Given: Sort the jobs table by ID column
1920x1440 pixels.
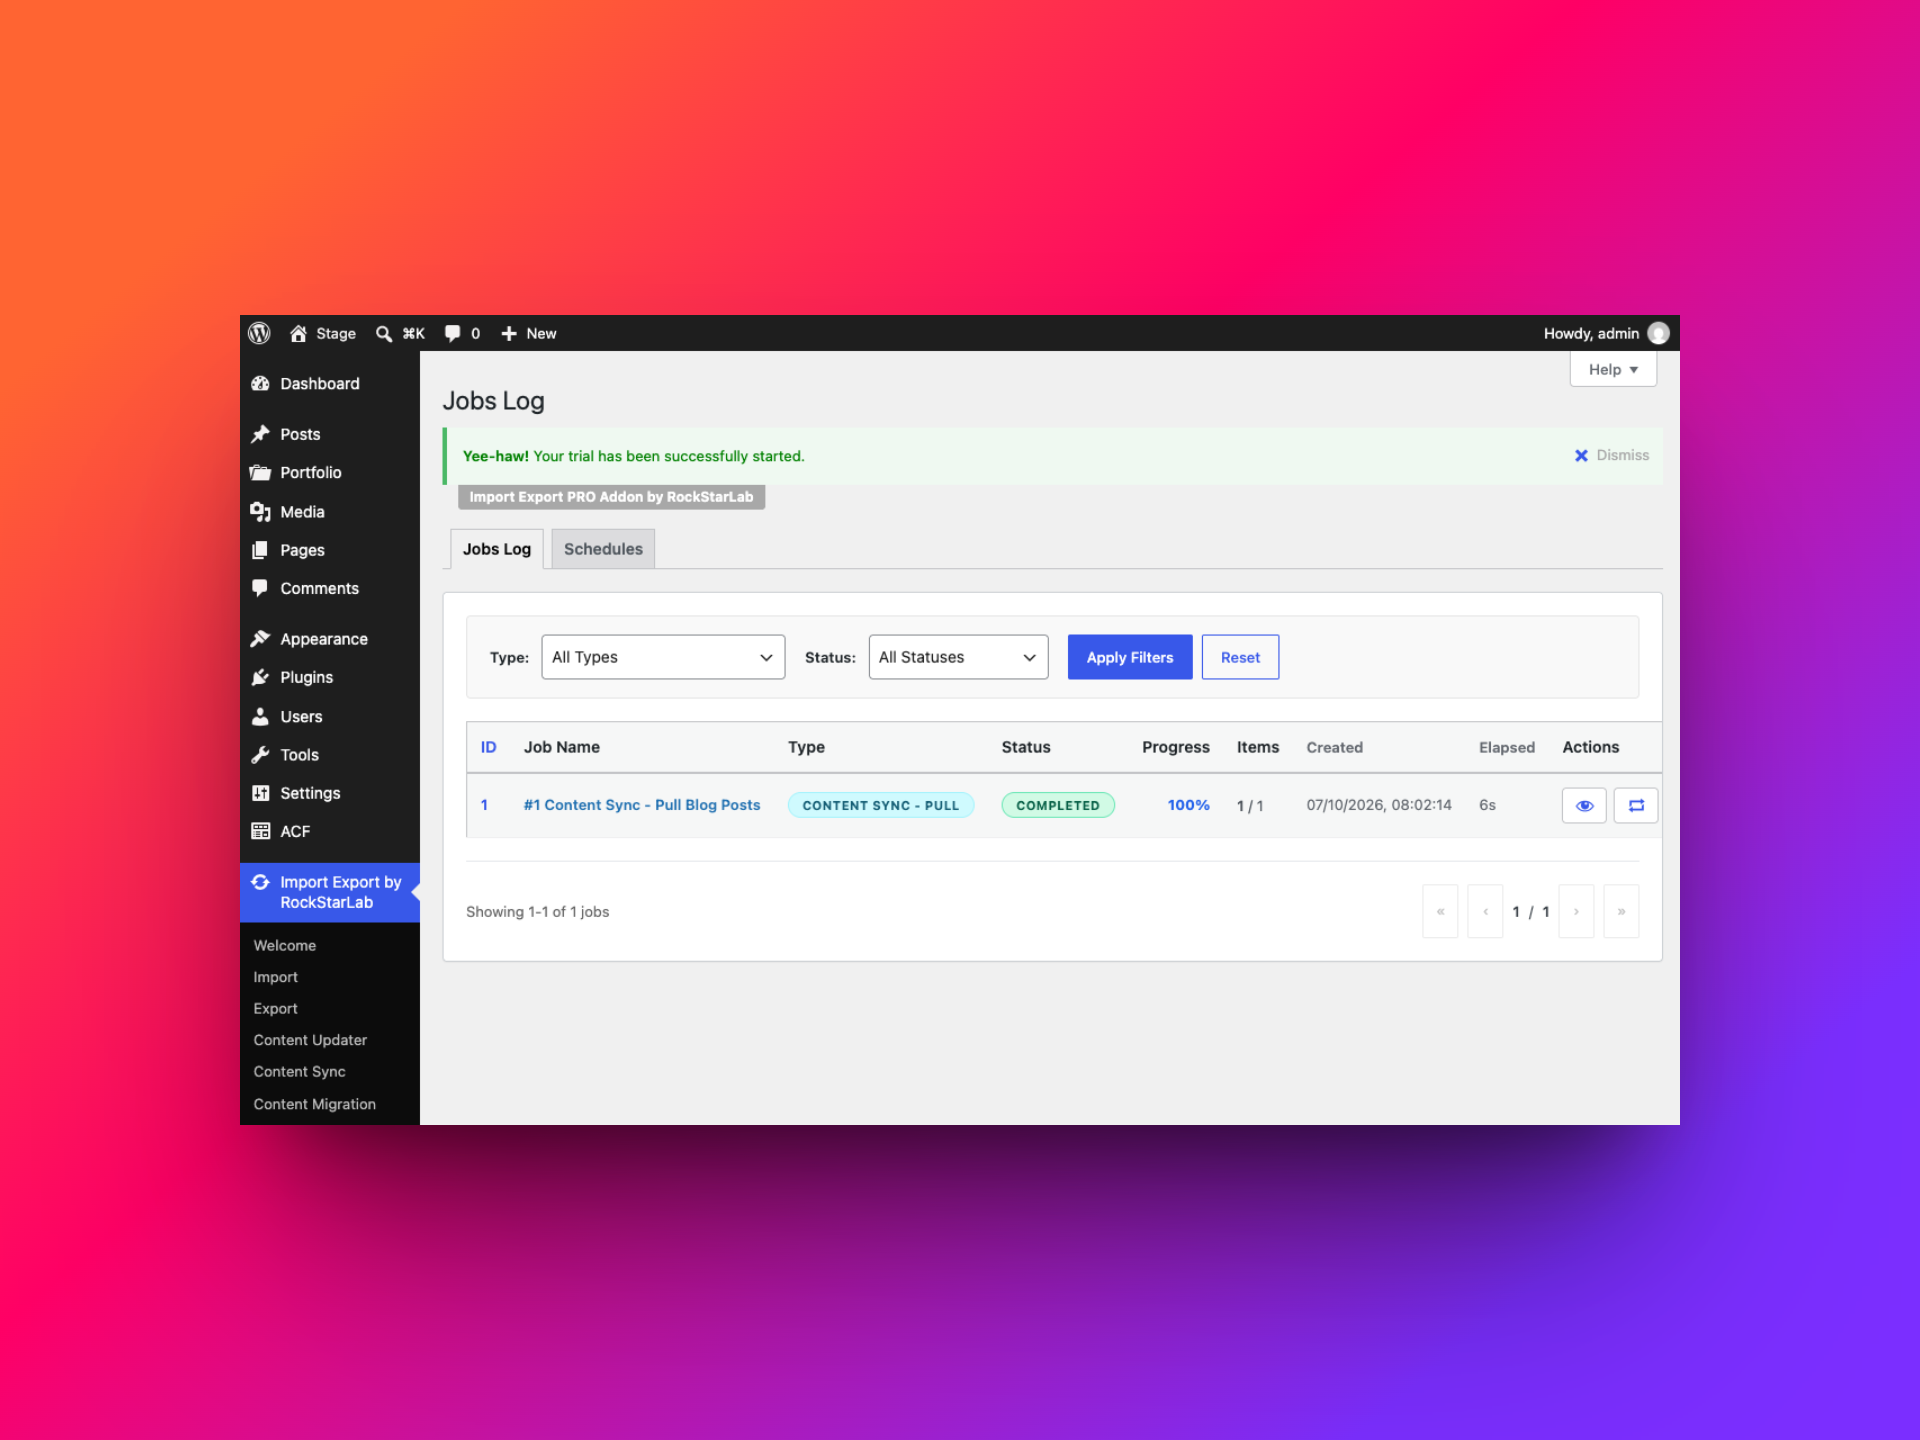Looking at the screenshot, I should [488, 747].
